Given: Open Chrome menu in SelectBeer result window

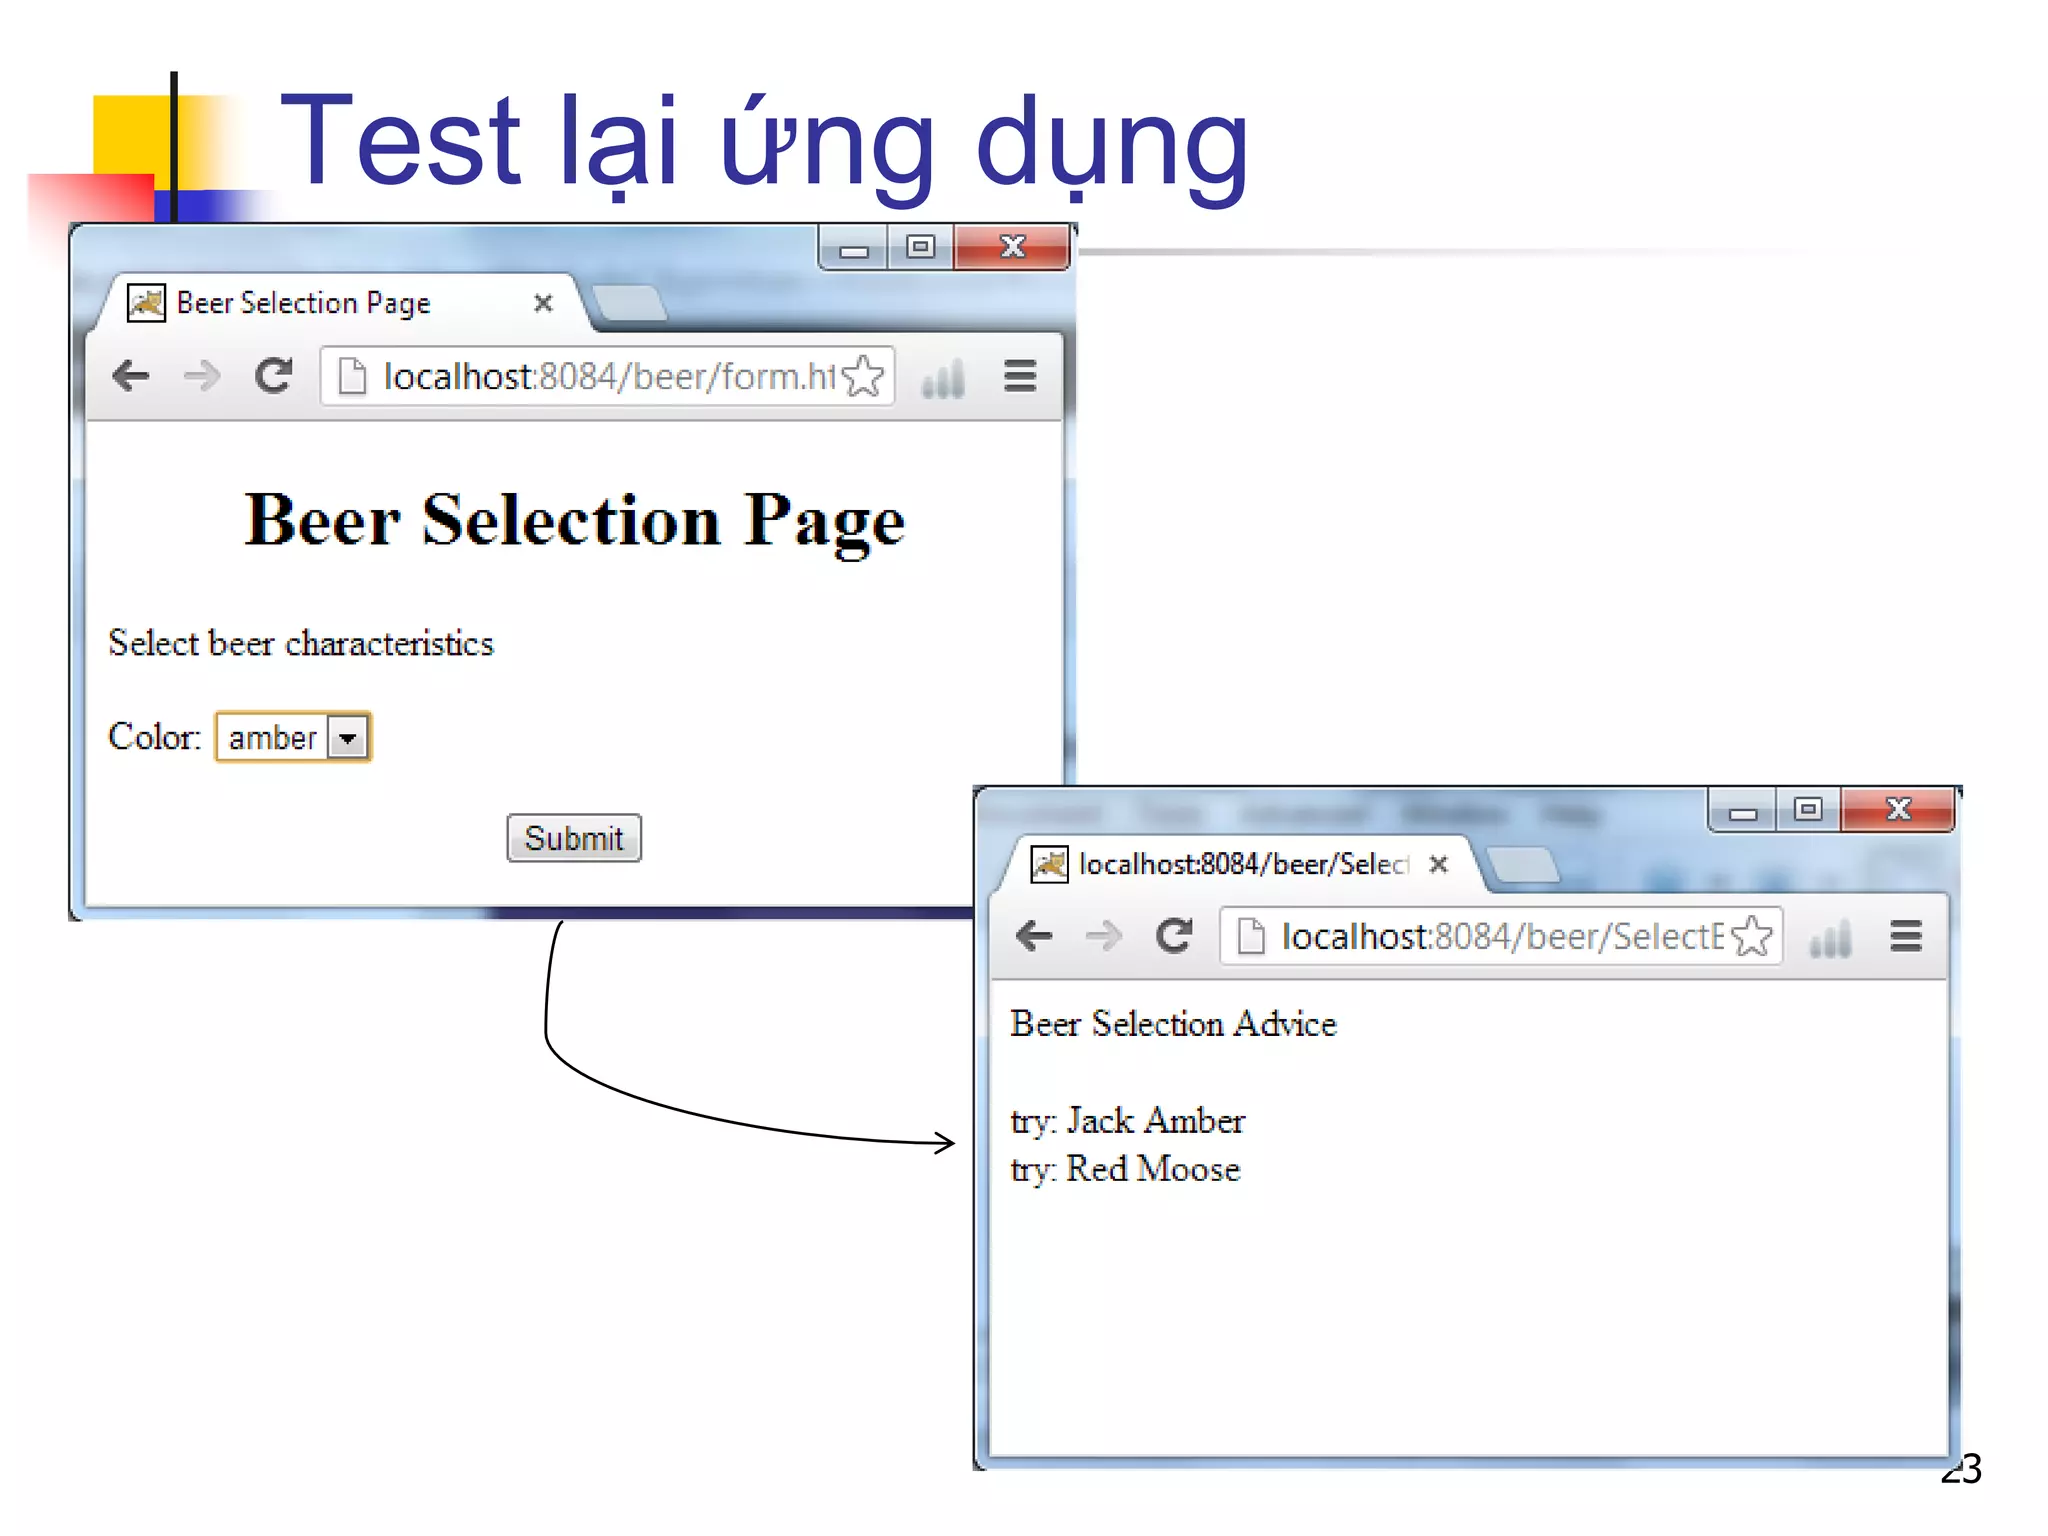Looking at the screenshot, I should [x=1906, y=936].
